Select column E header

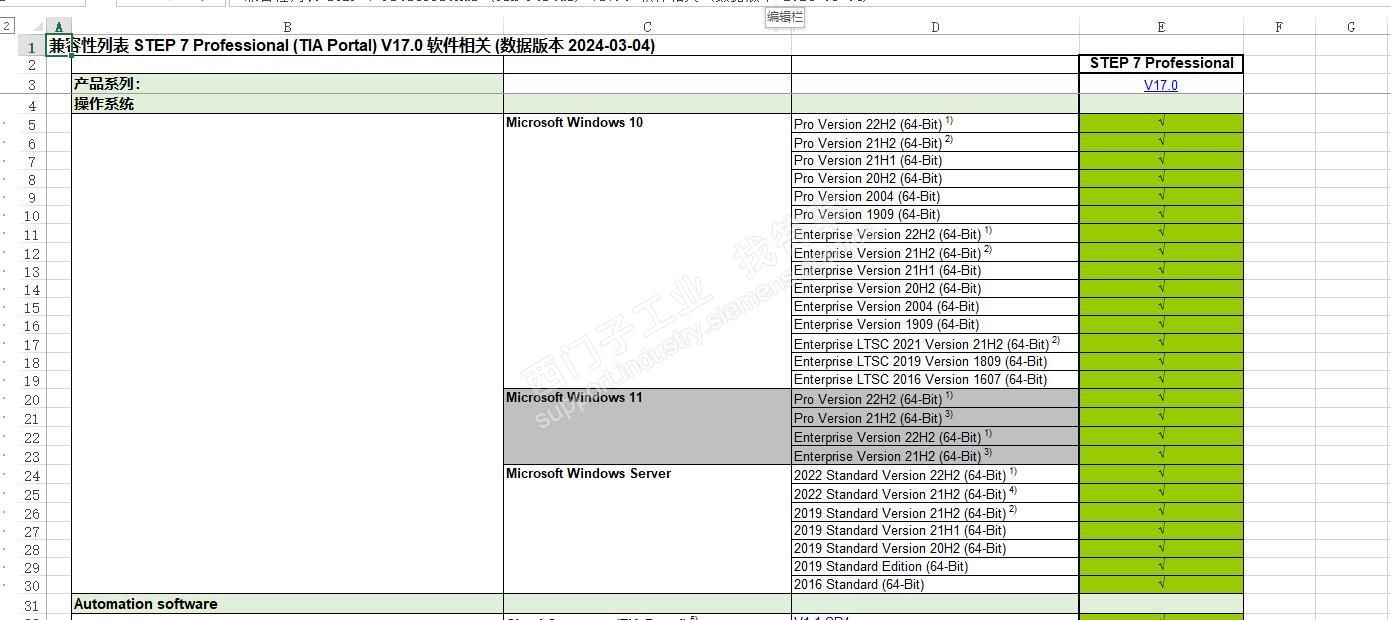pyautogui.click(x=1161, y=27)
